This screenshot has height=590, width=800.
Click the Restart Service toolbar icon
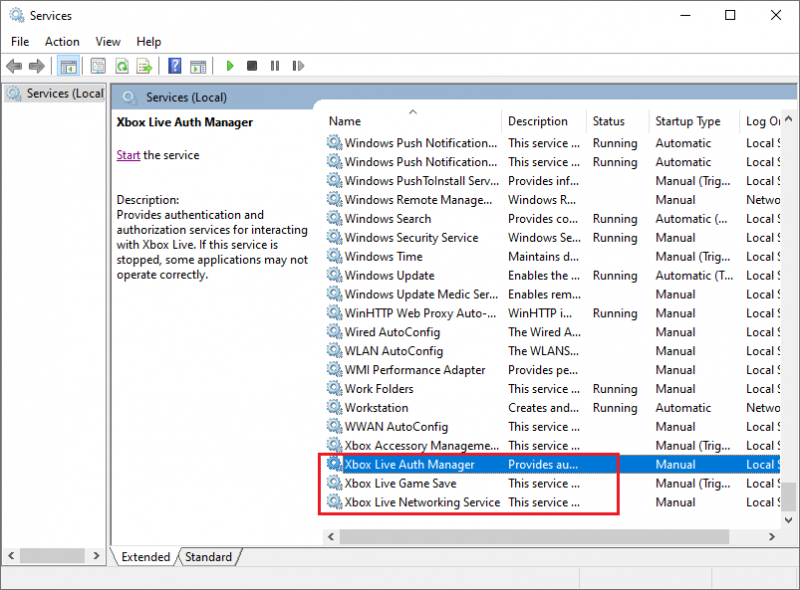pyautogui.click(x=298, y=66)
